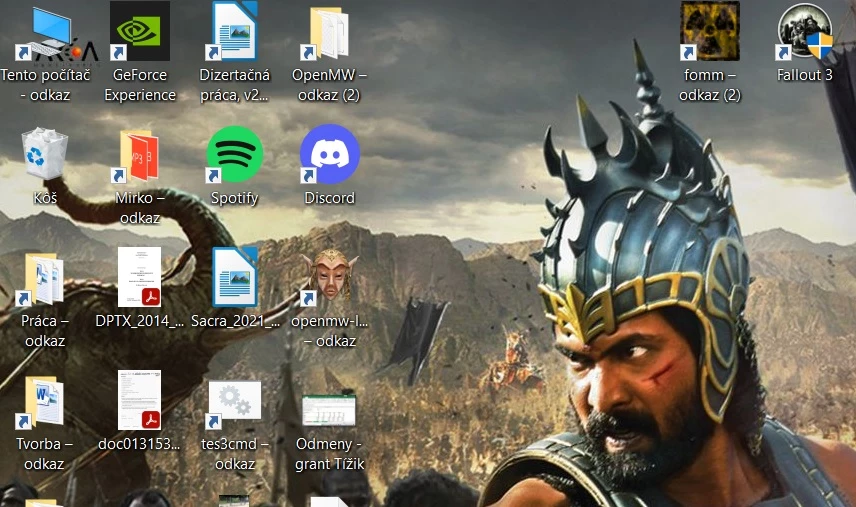856x507 pixels.
Task: Select the Práca – odkaz folder icon
Action: [41, 279]
